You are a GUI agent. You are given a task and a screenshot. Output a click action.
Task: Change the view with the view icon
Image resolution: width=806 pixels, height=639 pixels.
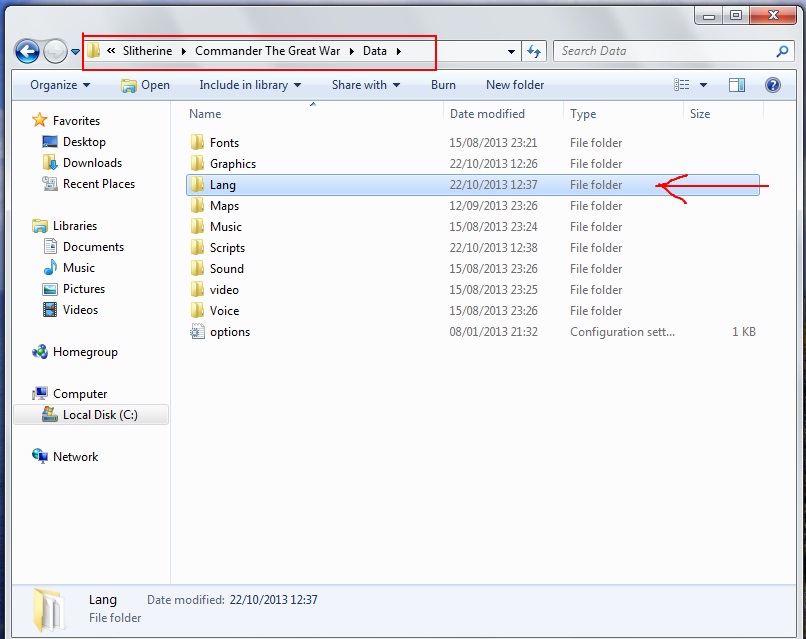click(682, 85)
